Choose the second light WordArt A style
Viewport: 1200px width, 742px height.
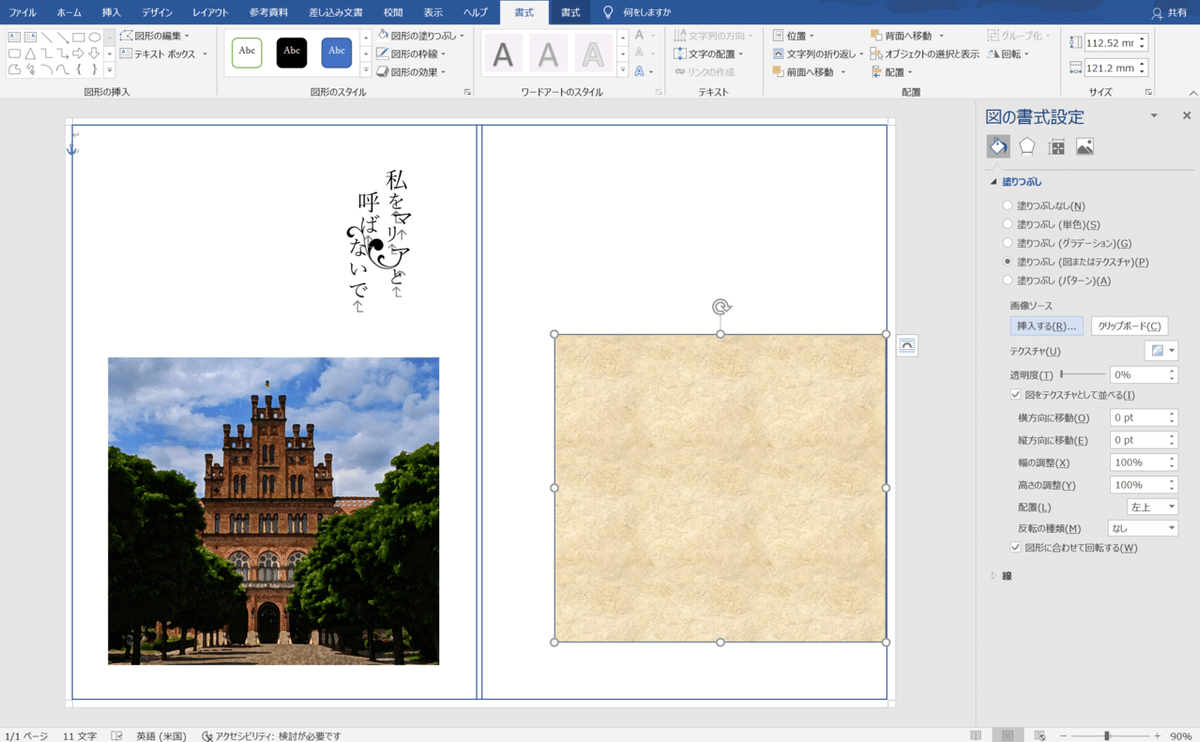(549, 53)
